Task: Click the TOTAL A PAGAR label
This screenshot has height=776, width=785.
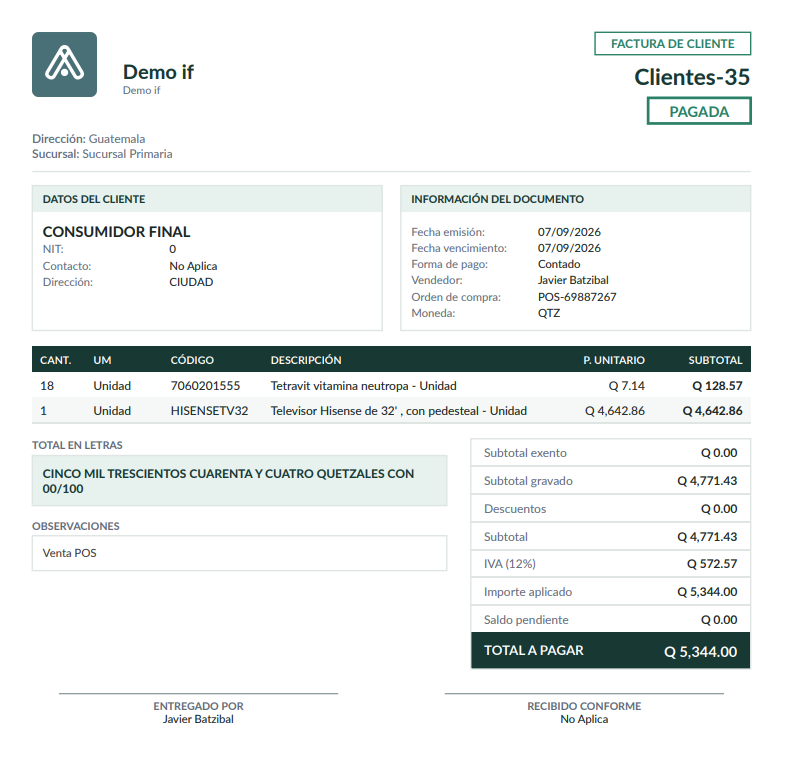Action: coord(534,650)
